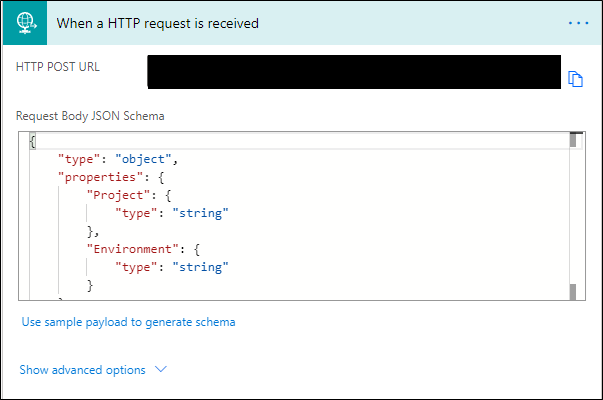The image size is (603, 400).
Task: Click the opening brace on first schema line
Action: [x=32, y=140]
